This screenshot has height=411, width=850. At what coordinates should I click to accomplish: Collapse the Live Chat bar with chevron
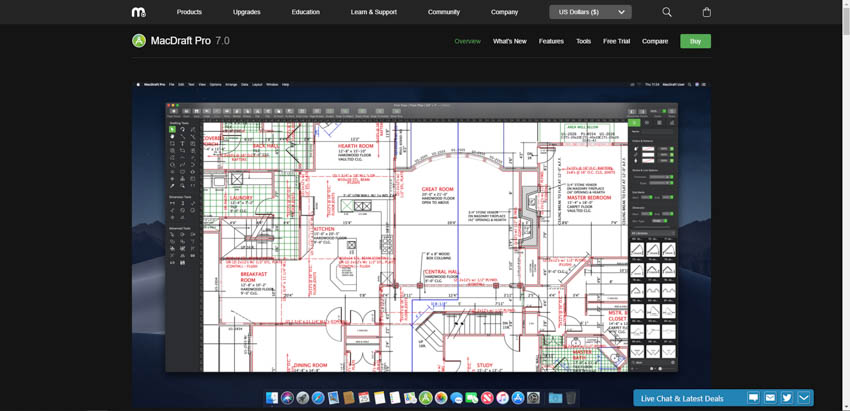(x=804, y=398)
